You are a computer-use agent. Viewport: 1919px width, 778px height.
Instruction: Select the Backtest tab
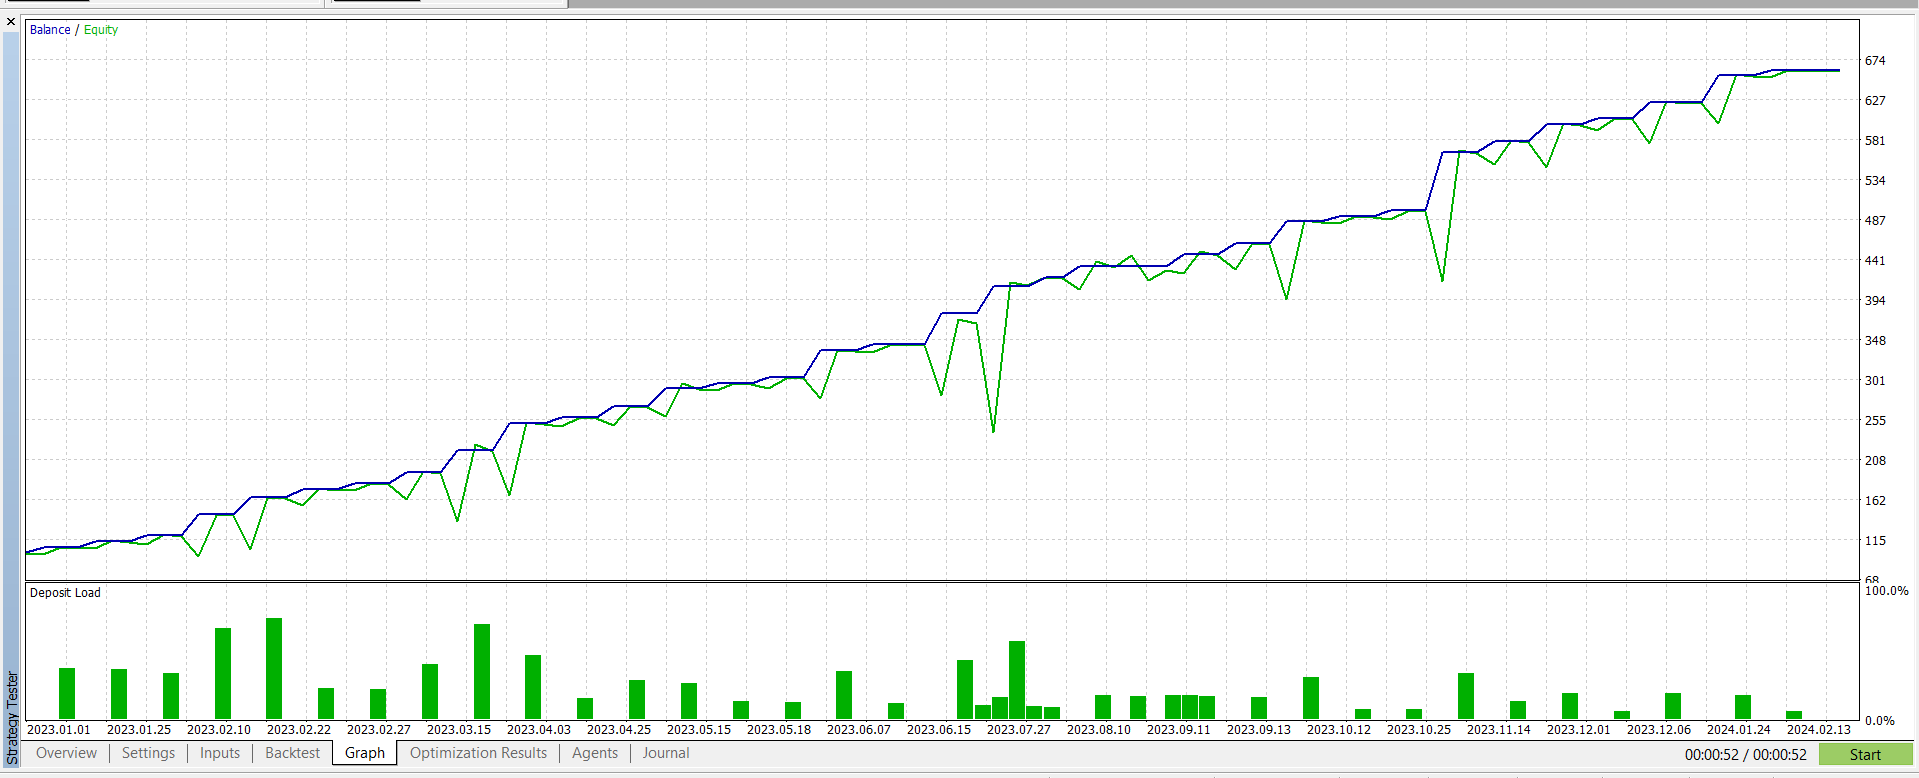(x=292, y=753)
